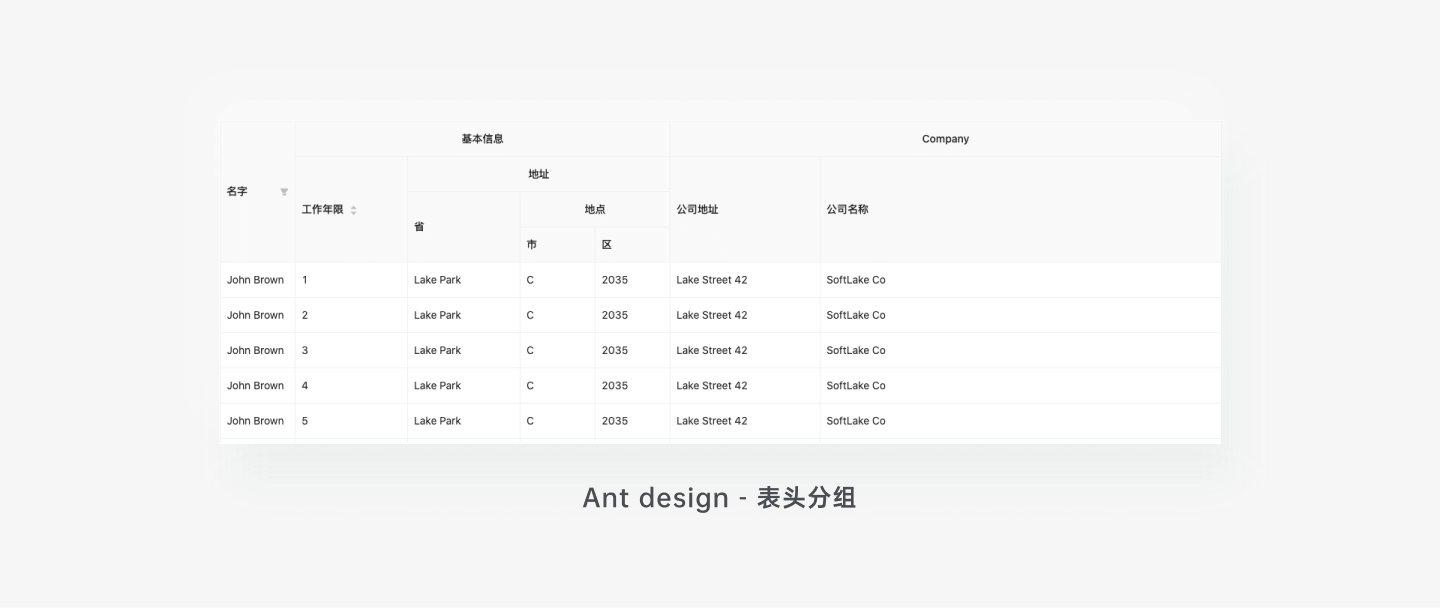The image size is (1440, 608).
Task: Open the filter icon in 名字 header
Action: tap(284, 192)
